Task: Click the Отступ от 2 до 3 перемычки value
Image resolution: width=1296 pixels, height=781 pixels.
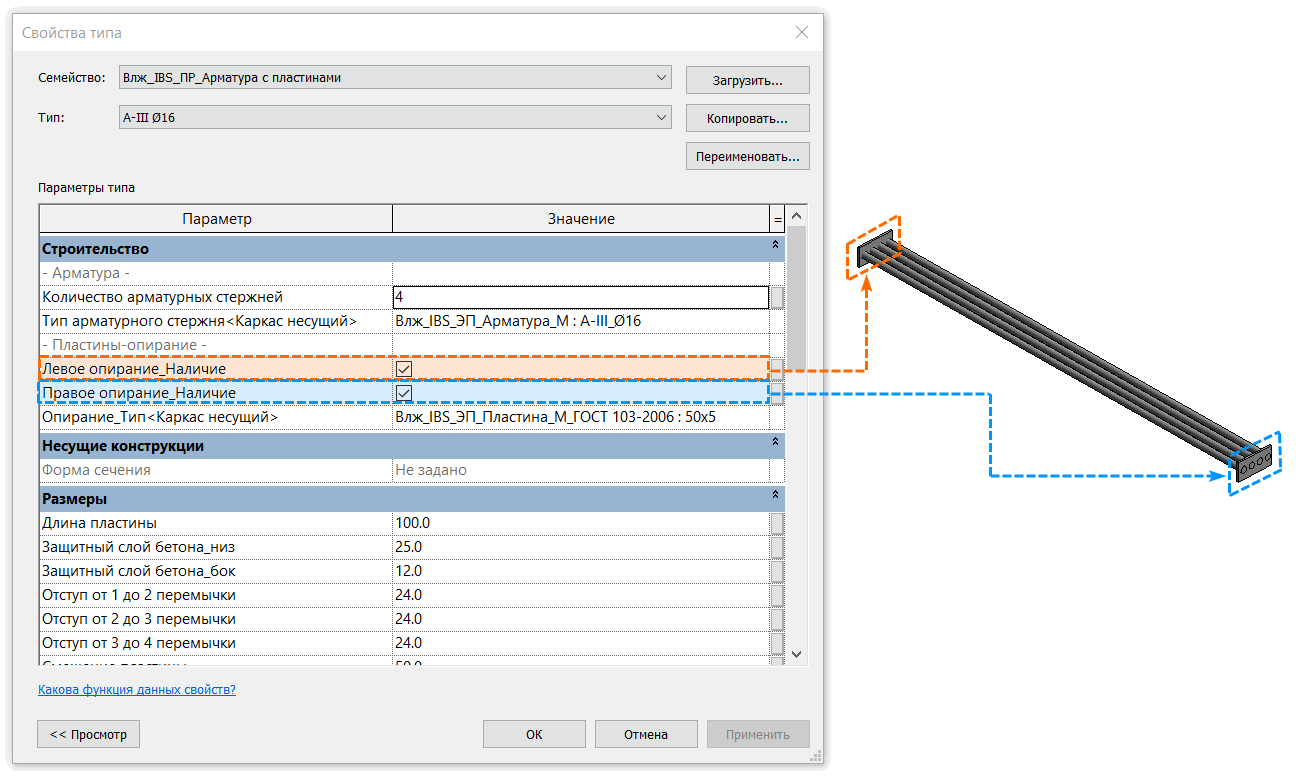Action: pyautogui.click(x=580, y=619)
